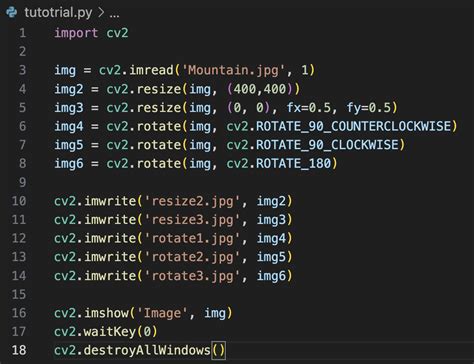The height and width of the screenshot is (364, 474).
Task: Click 'imwrite' on line 10
Action: 110,201
